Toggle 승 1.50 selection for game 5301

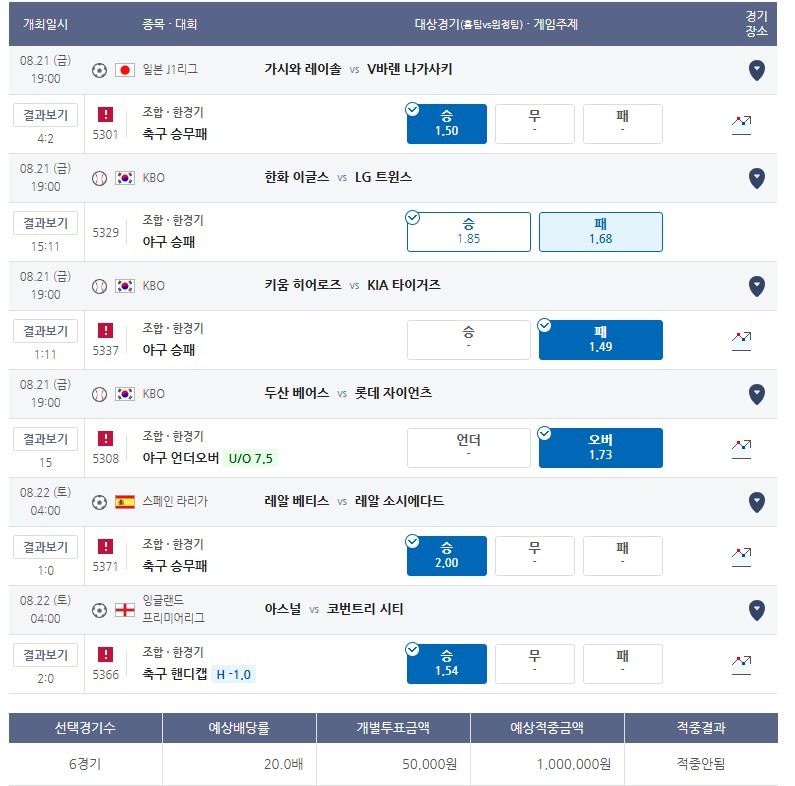tap(446, 124)
